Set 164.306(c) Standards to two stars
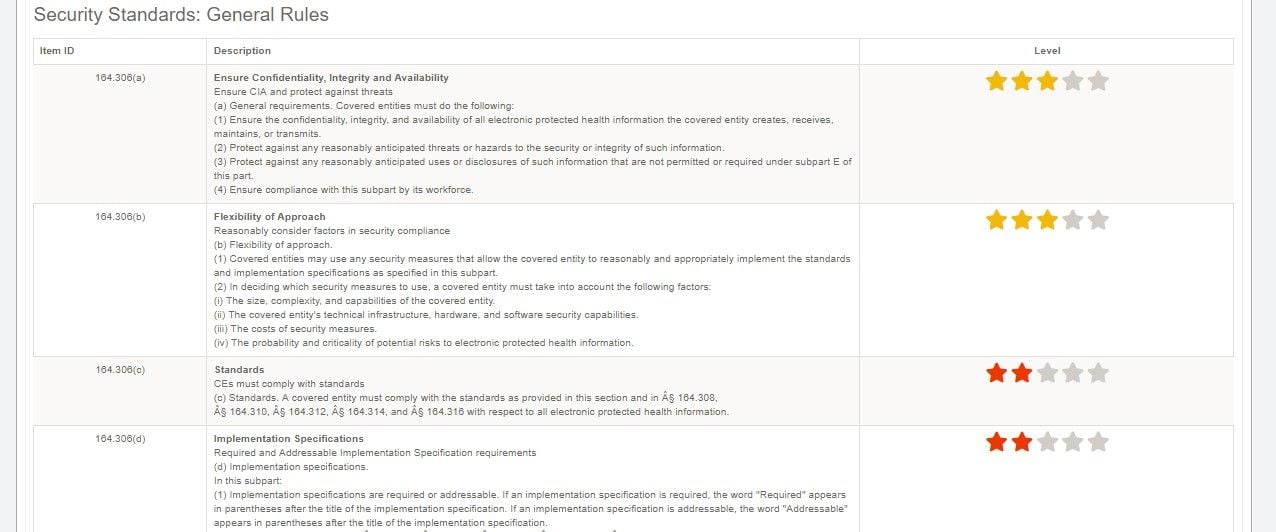 (x=1021, y=373)
